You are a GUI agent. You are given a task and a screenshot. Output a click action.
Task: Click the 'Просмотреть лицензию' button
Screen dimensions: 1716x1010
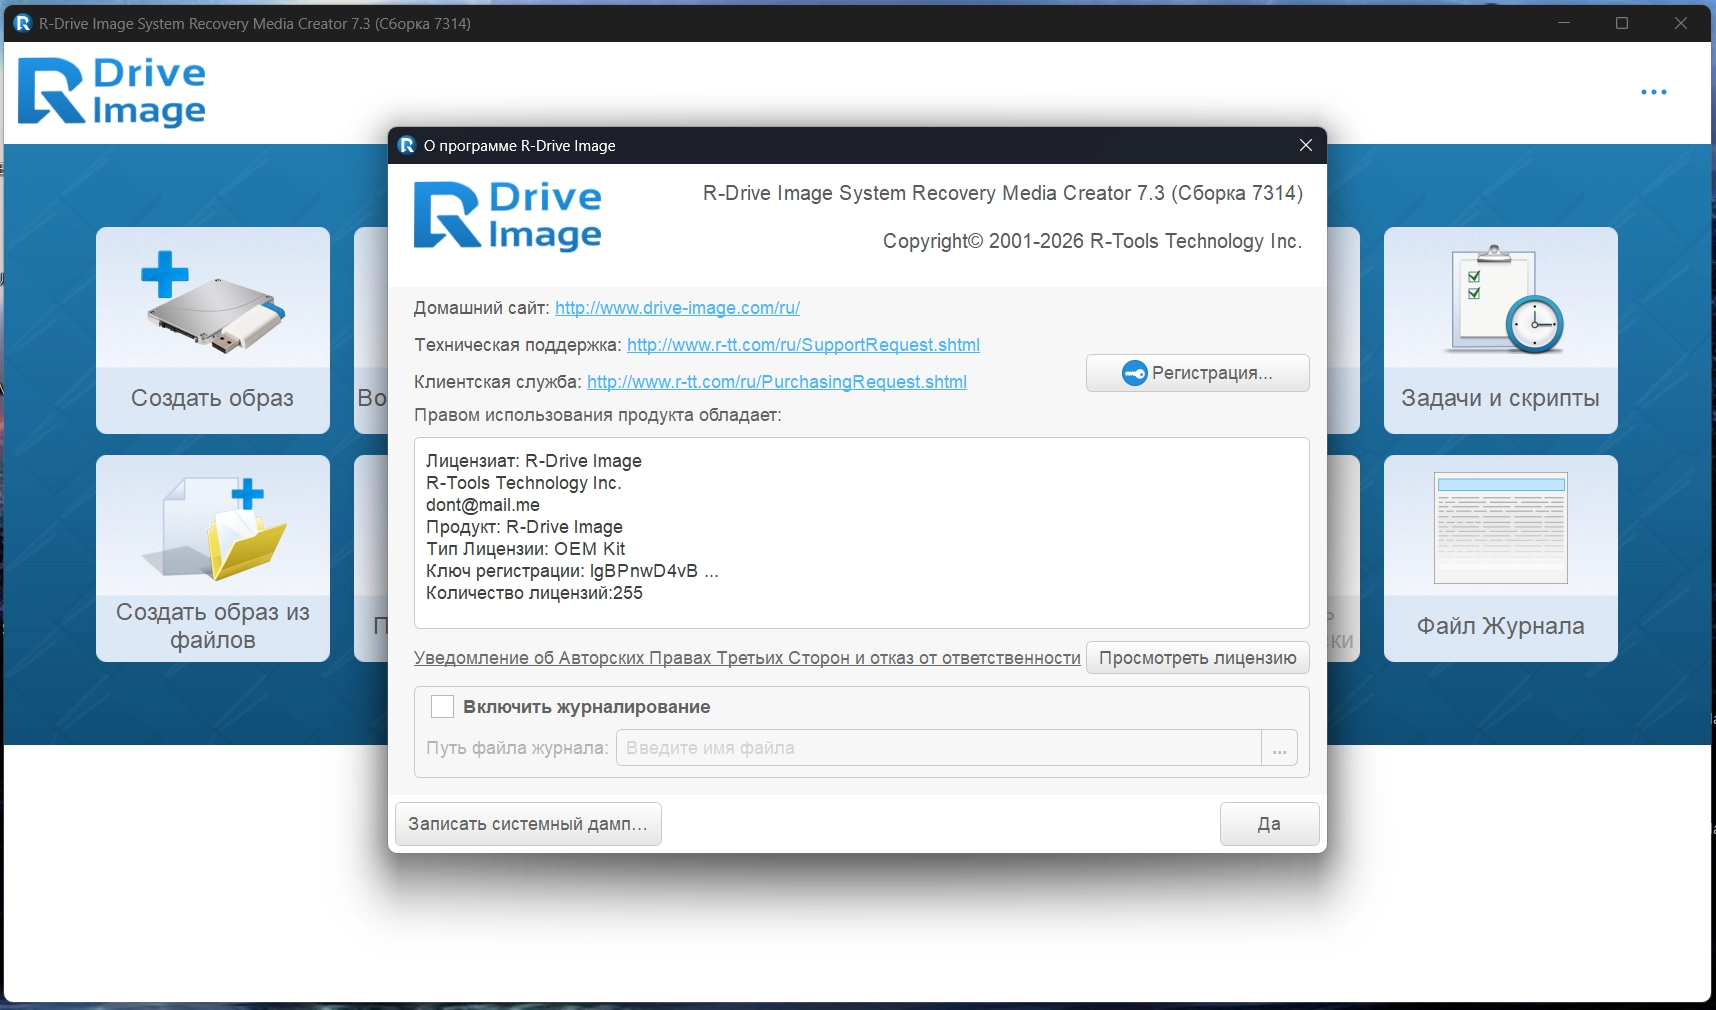tap(1198, 658)
